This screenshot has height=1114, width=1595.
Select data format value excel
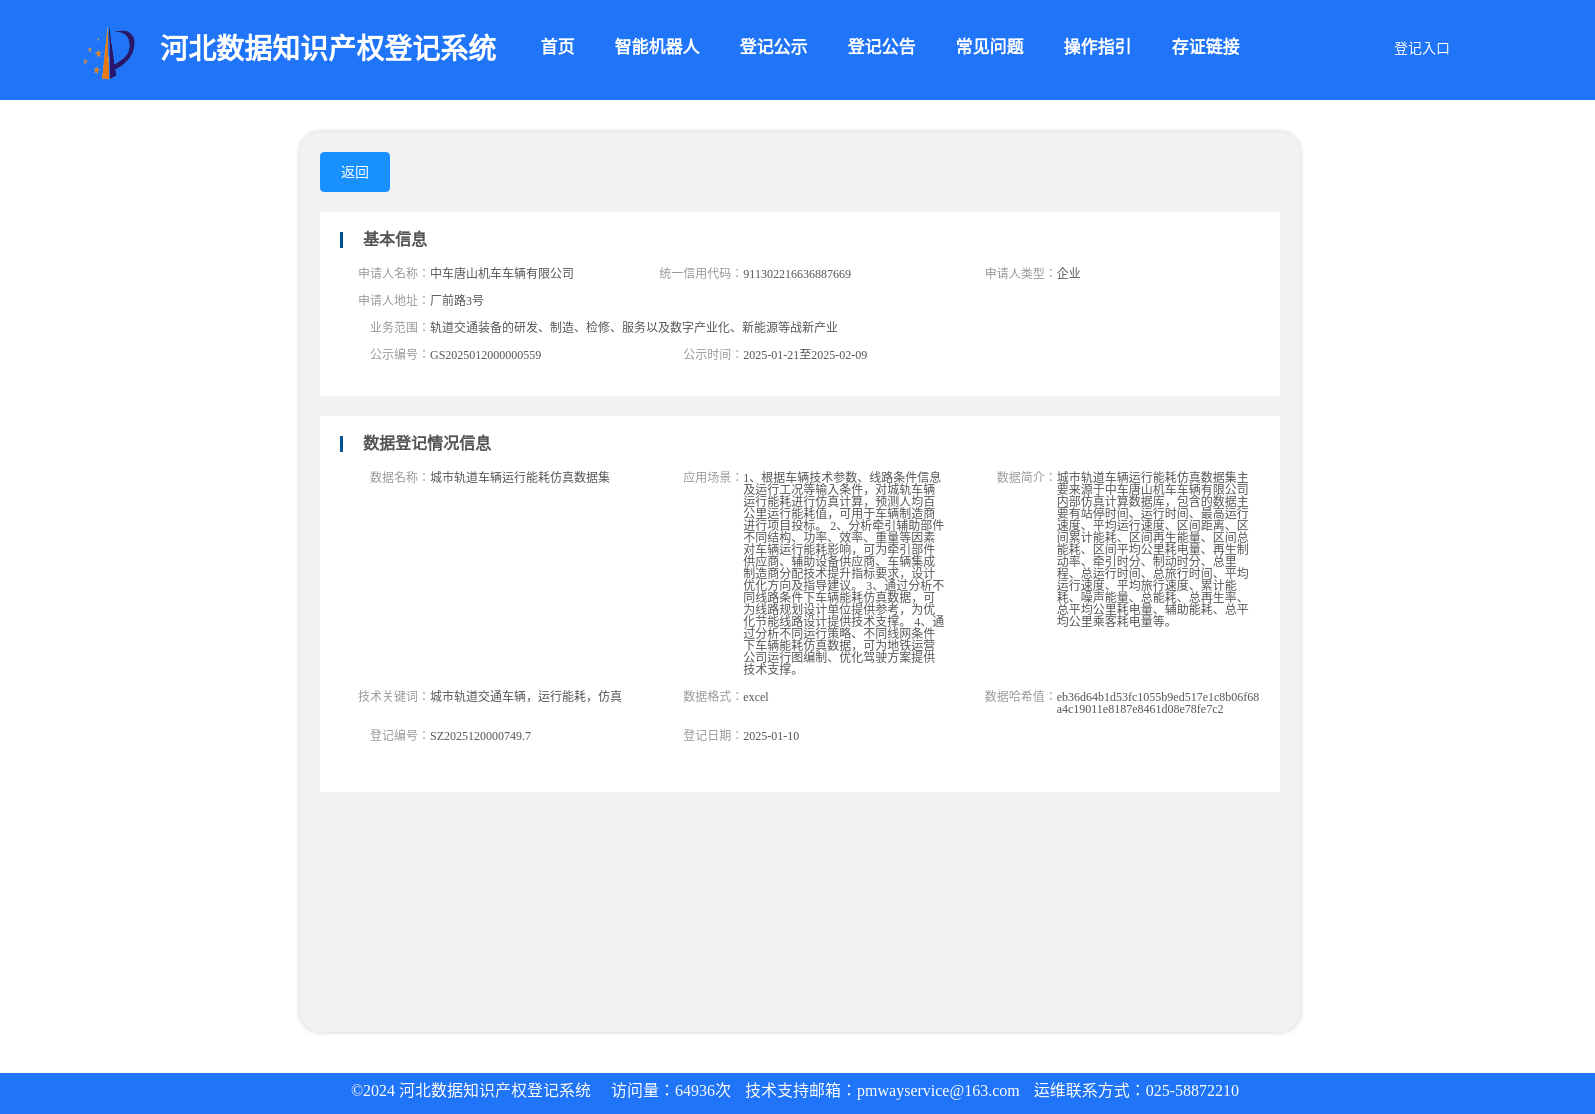[756, 697]
